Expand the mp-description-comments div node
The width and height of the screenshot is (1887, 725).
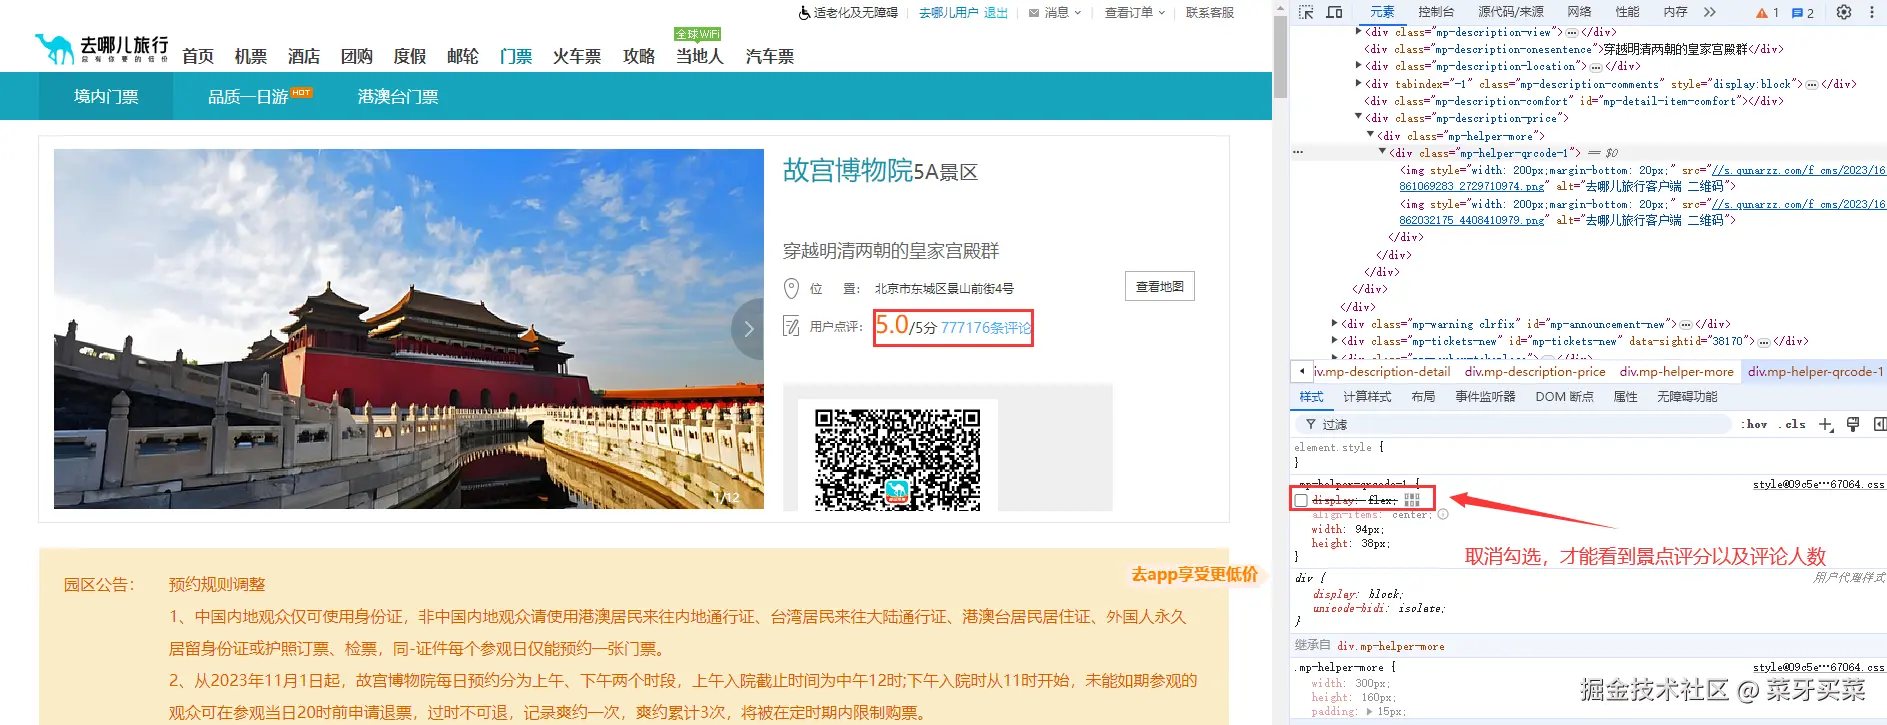tap(1358, 84)
